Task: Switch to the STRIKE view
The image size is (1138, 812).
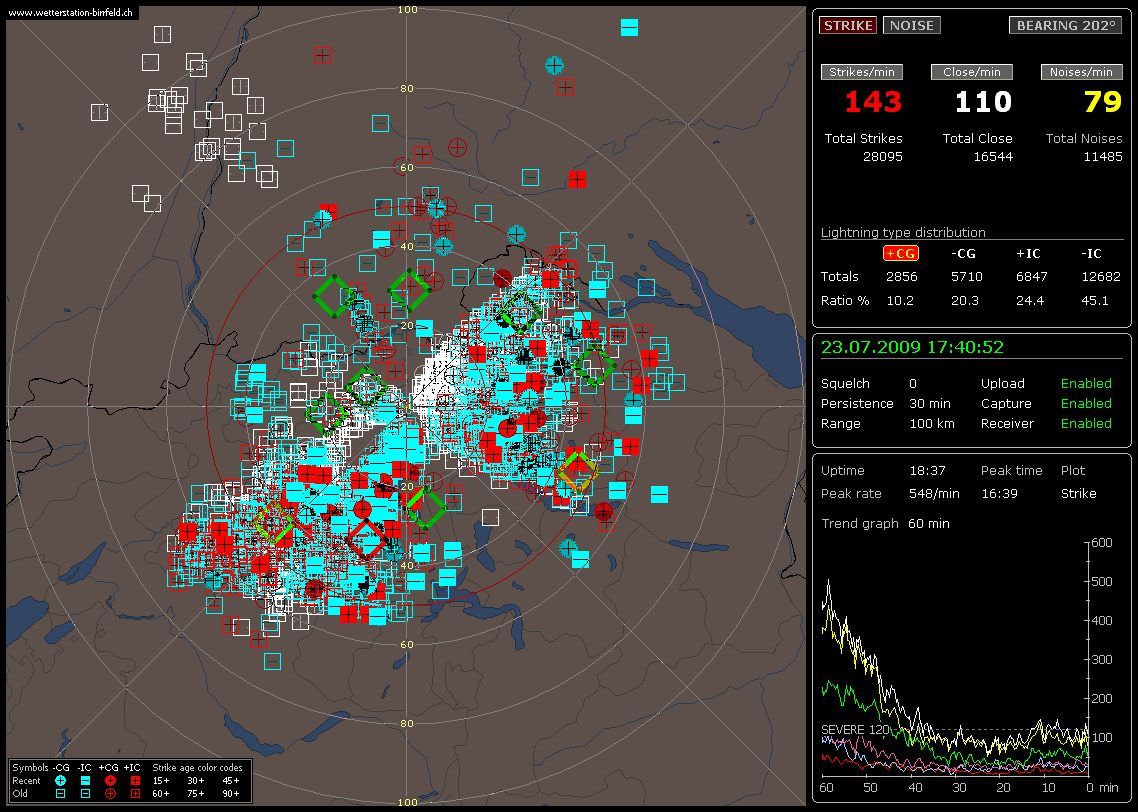Action: tap(847, 25)
